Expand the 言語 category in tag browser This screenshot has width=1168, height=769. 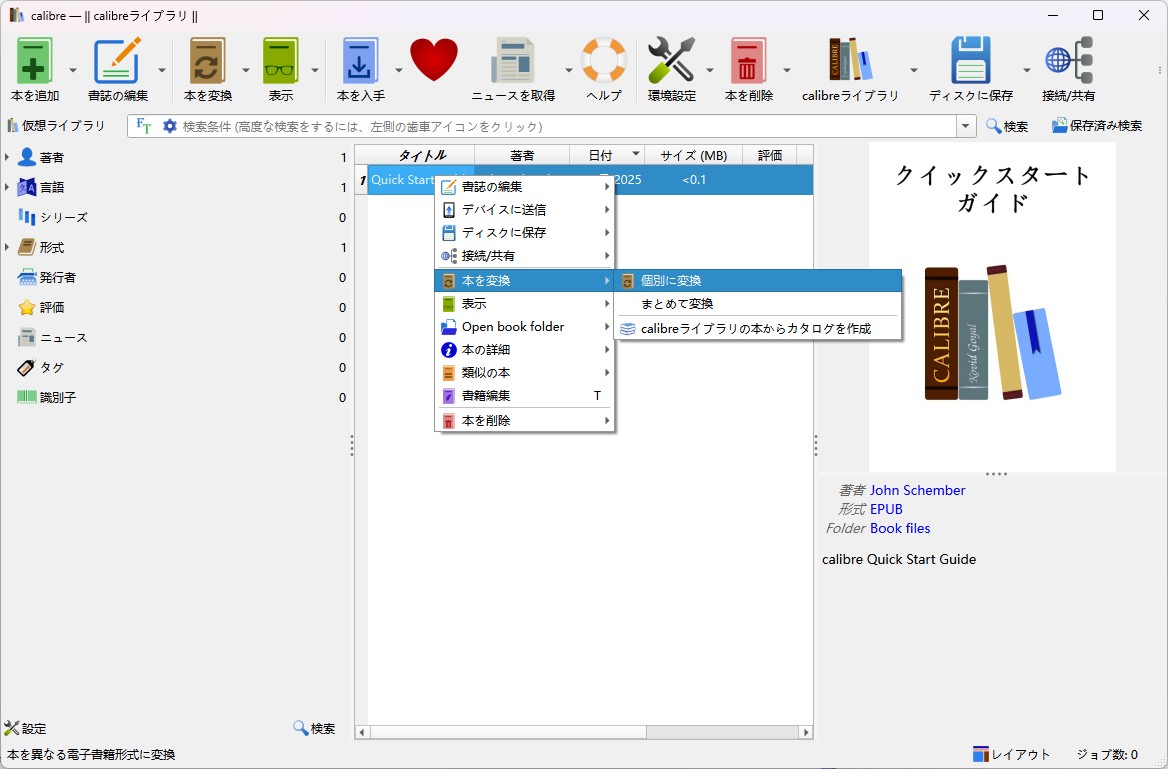click(x=7, y=187)
